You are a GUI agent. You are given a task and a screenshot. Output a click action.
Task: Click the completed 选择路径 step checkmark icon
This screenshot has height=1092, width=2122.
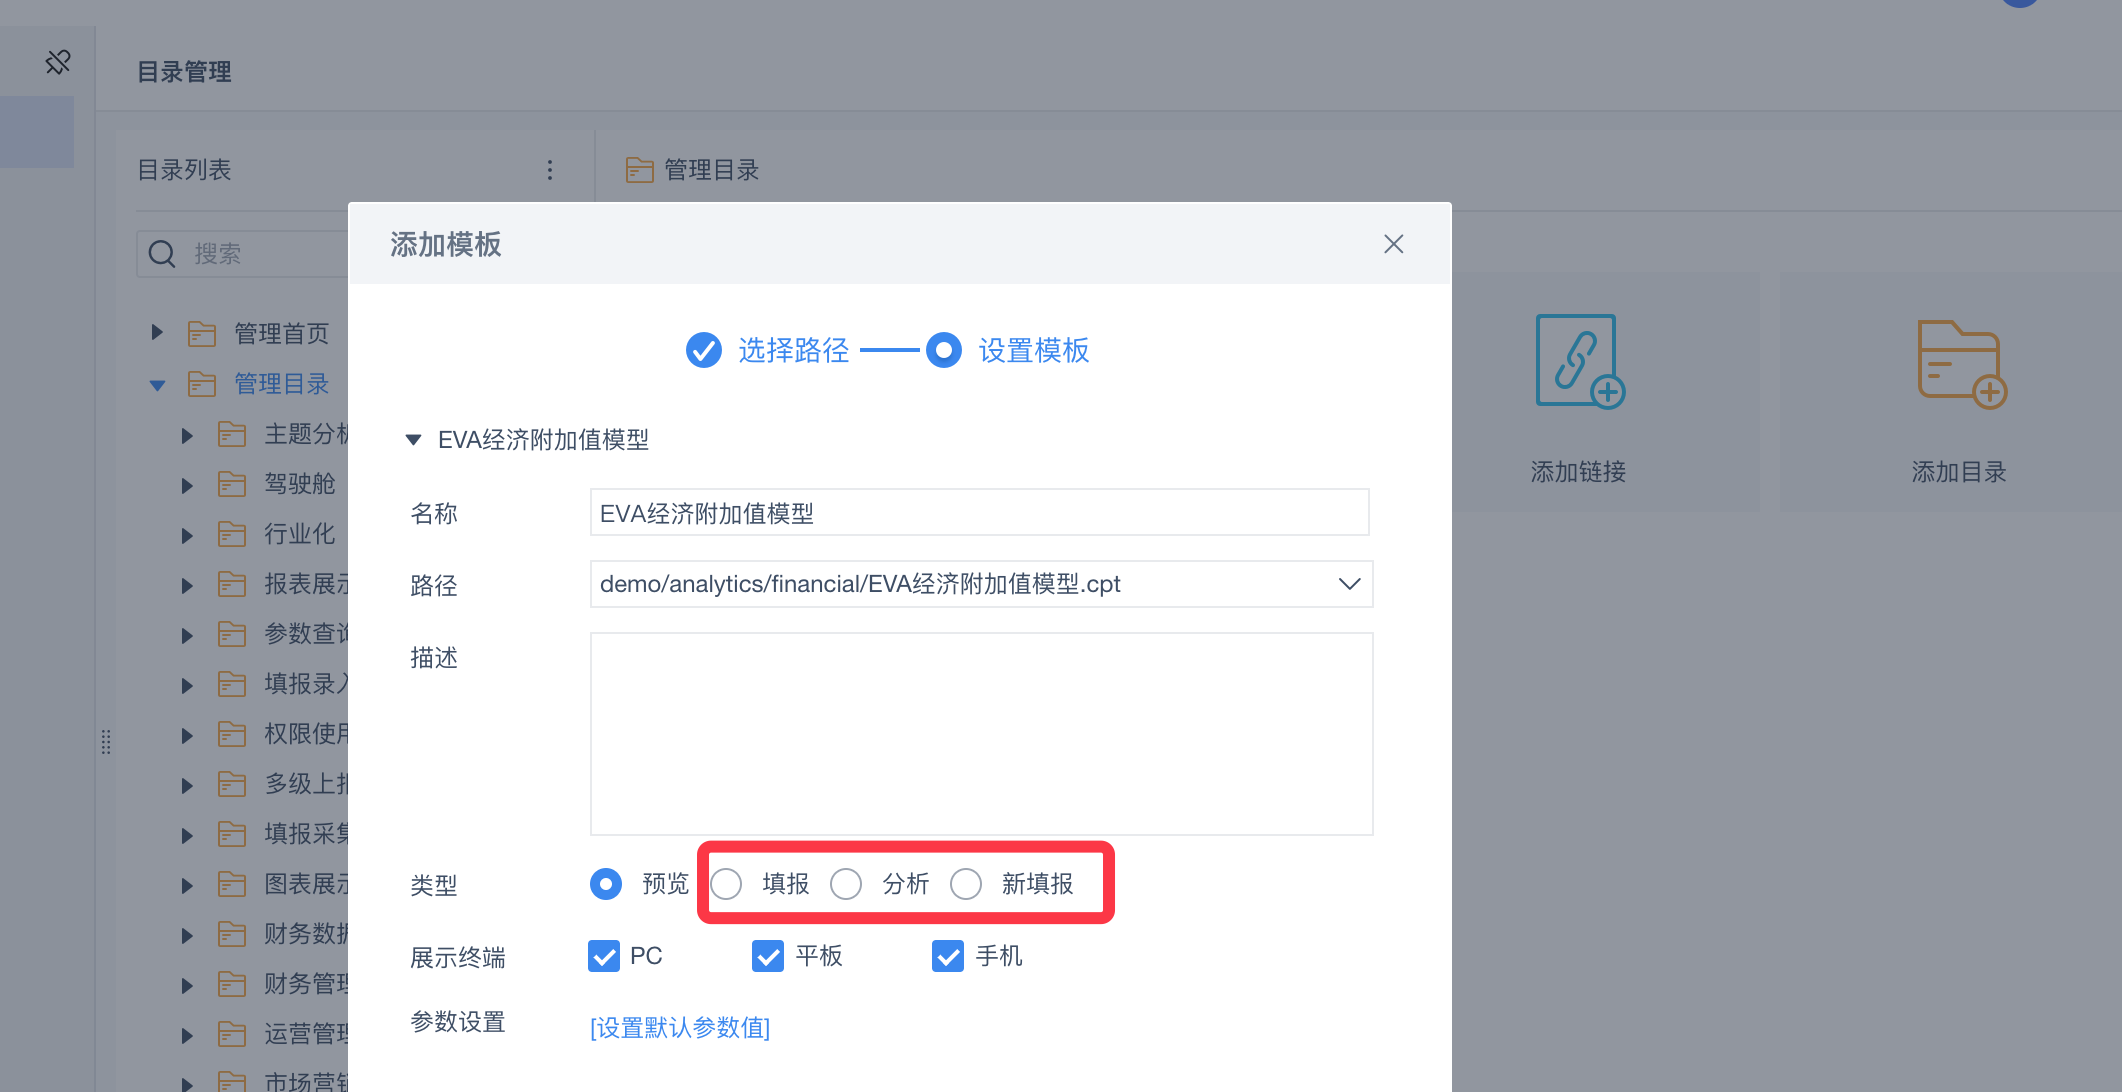coord(704,350)
